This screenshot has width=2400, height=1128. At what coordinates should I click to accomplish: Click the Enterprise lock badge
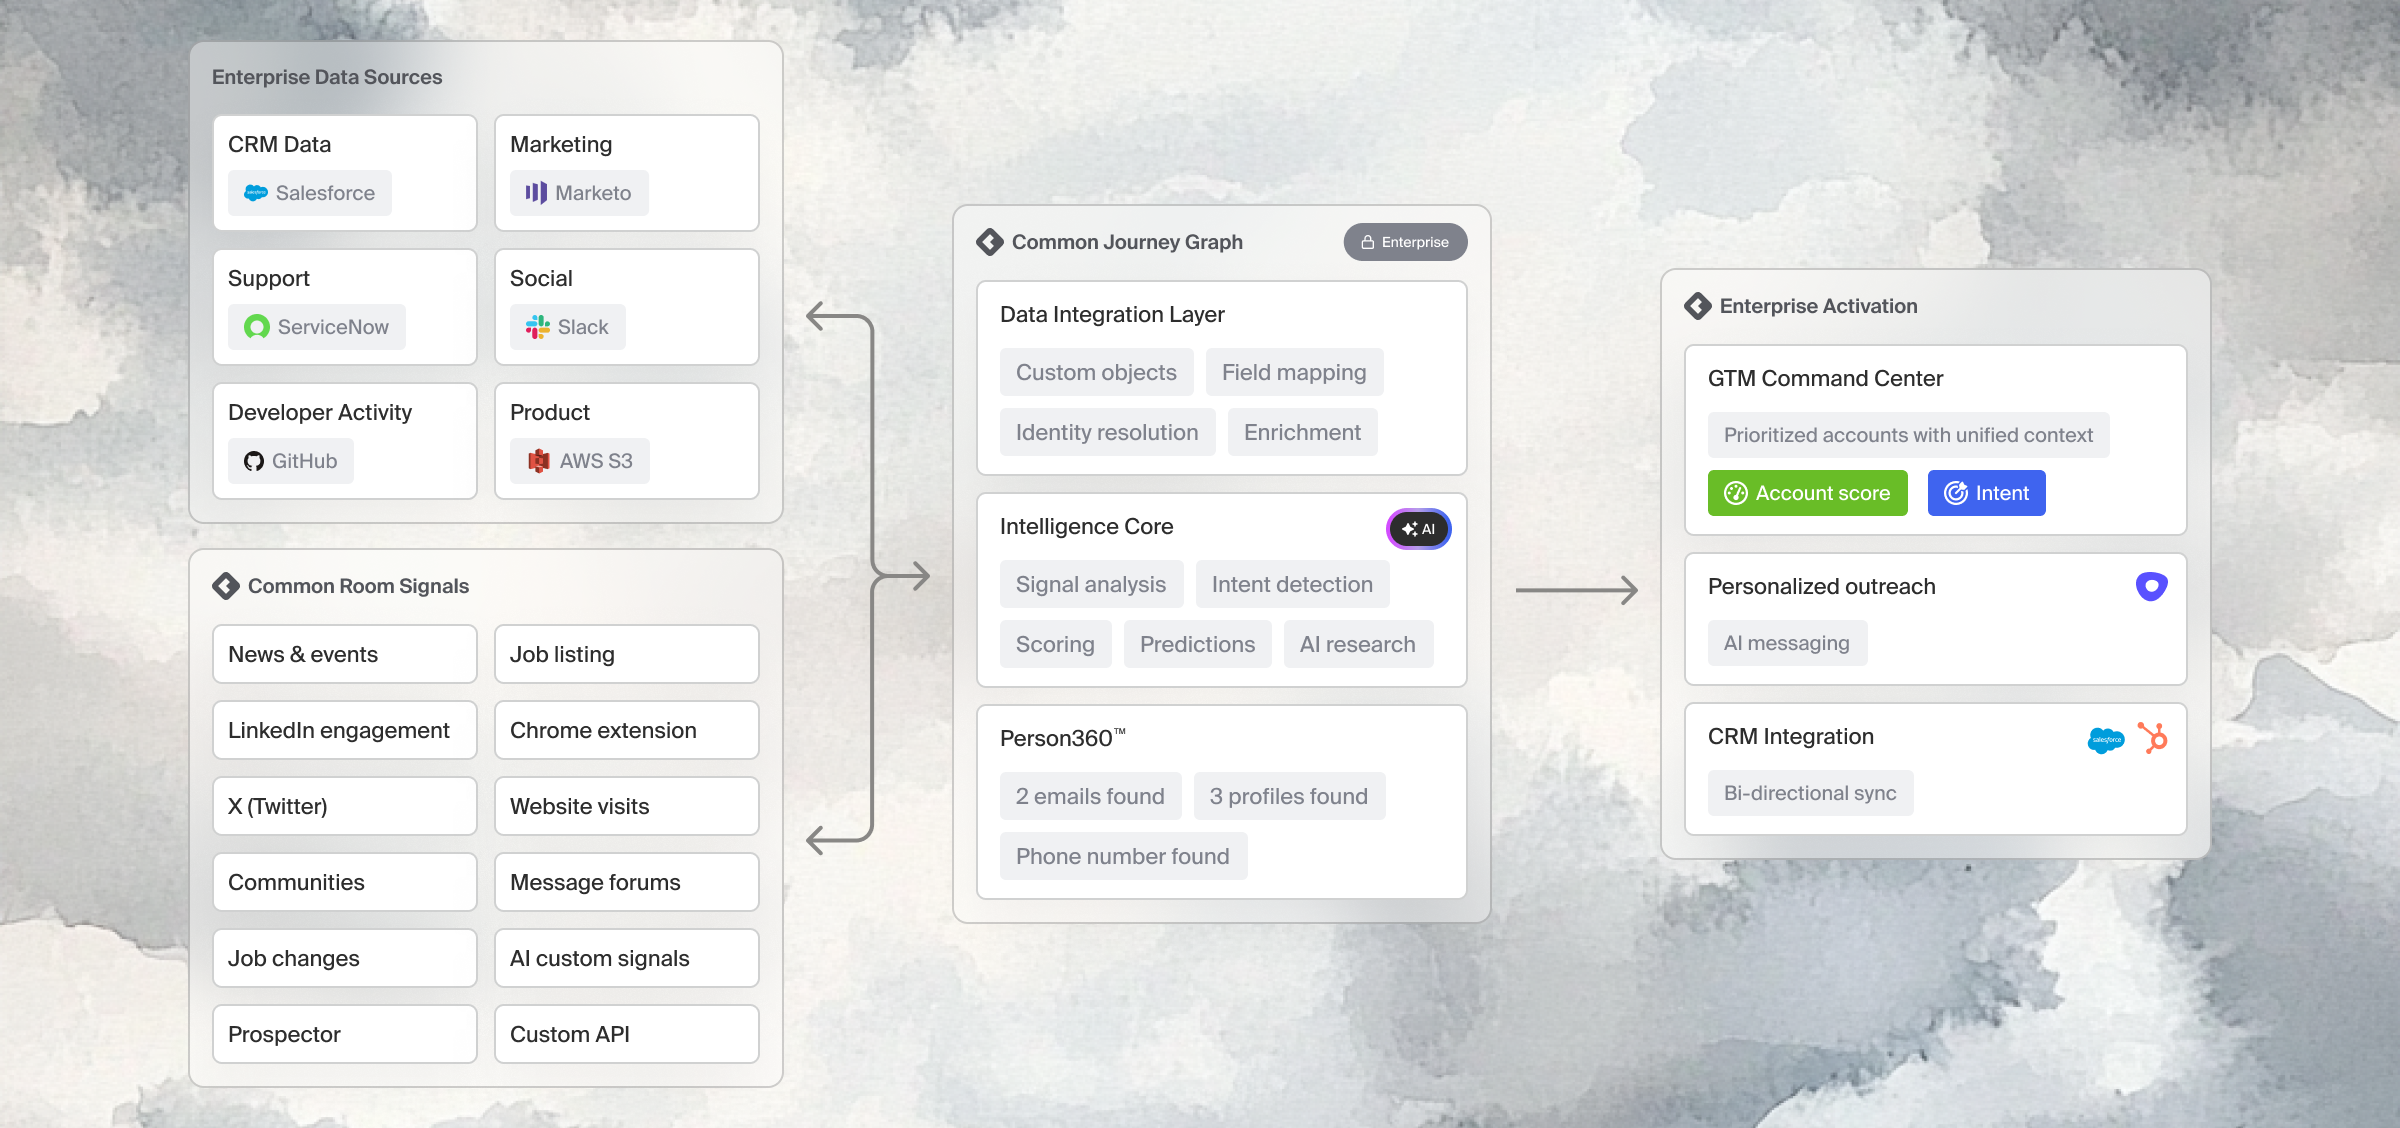1405,242
